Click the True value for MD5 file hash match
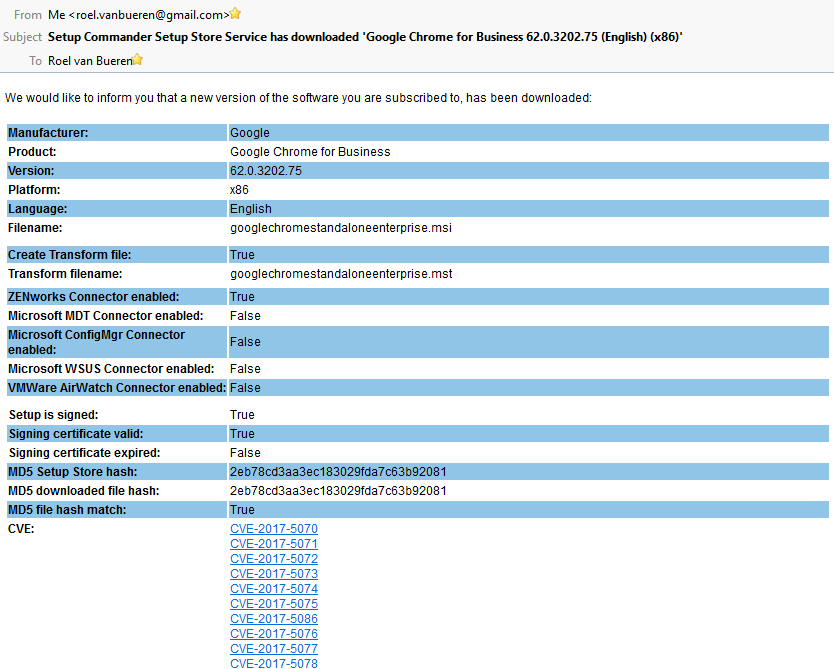 (242, 510)
